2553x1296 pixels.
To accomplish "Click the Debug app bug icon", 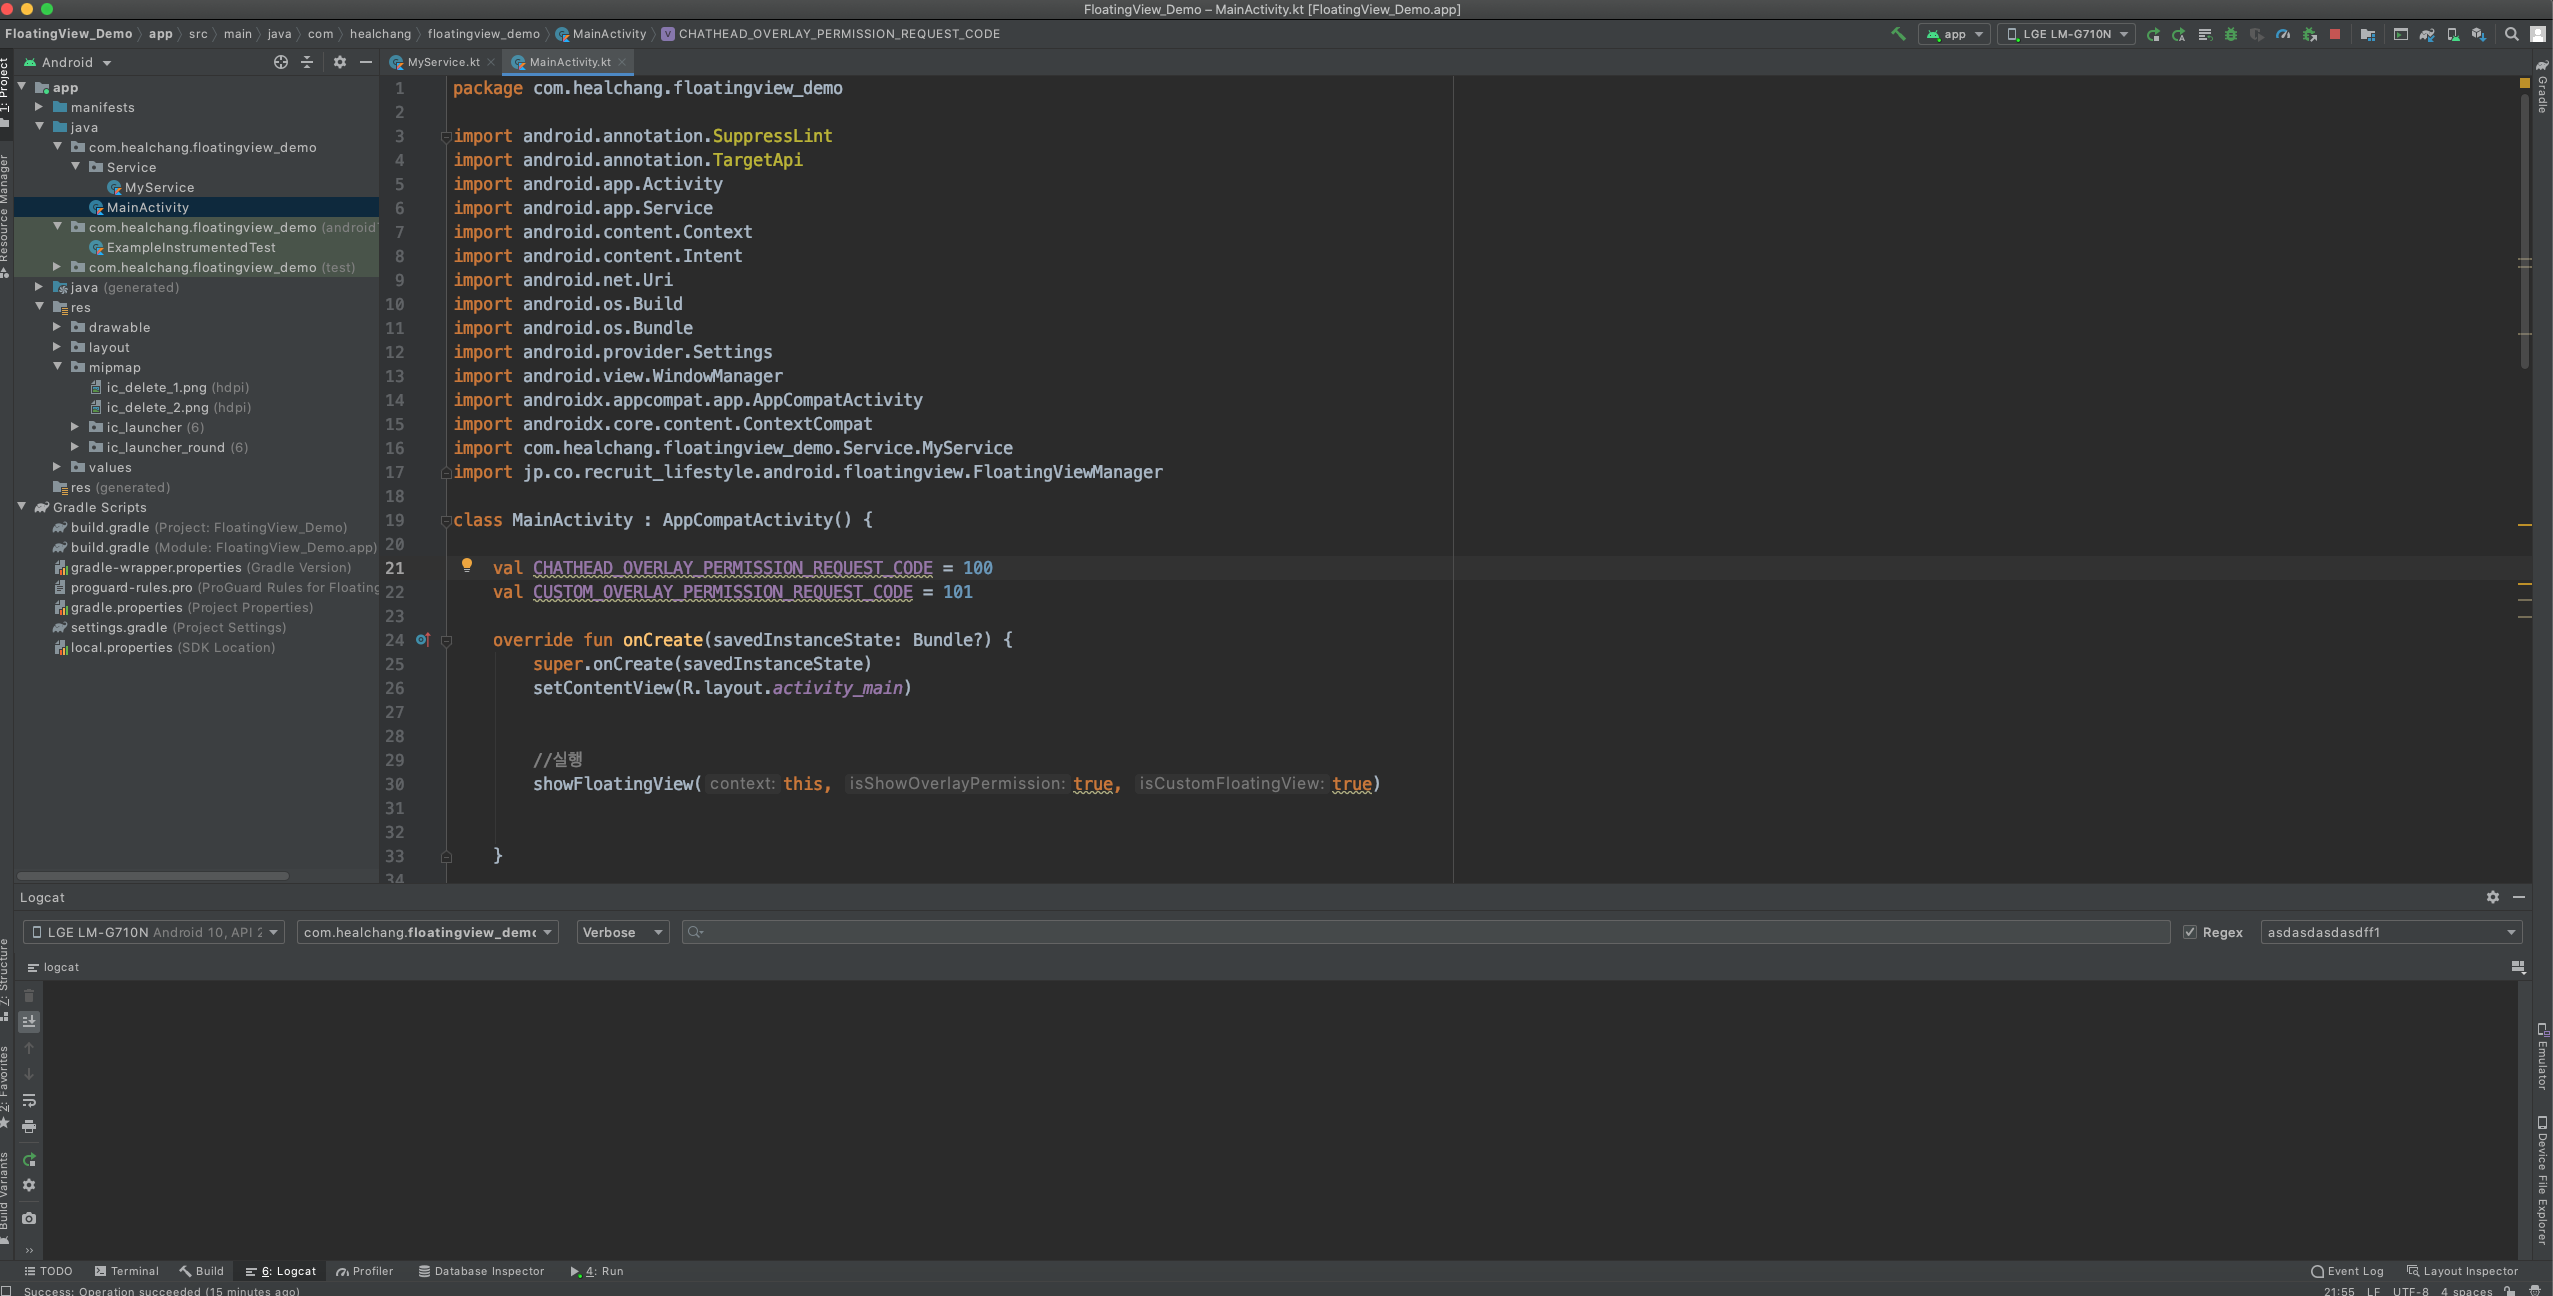I will 2230,34.
